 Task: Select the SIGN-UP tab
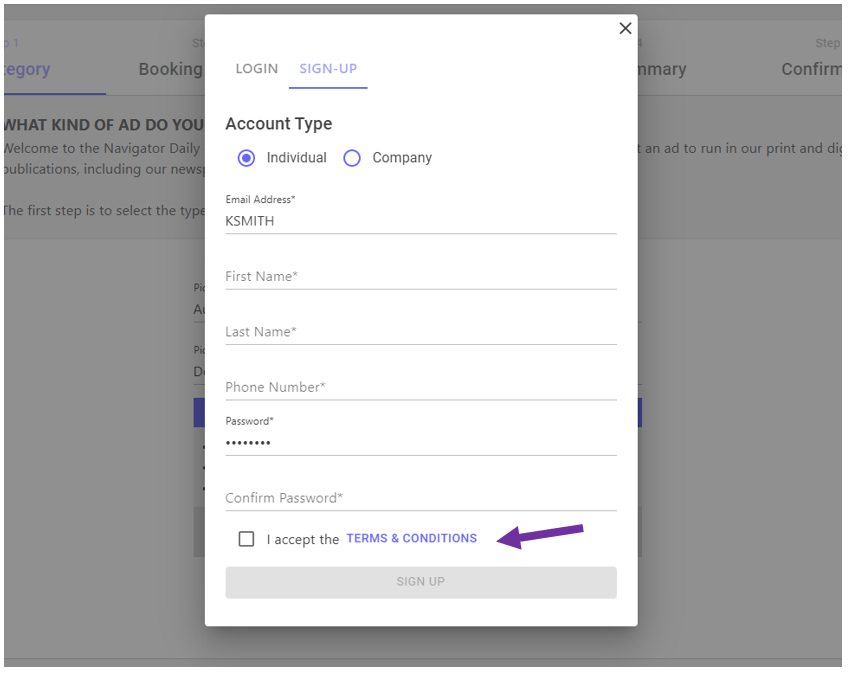tap(328, 69)
